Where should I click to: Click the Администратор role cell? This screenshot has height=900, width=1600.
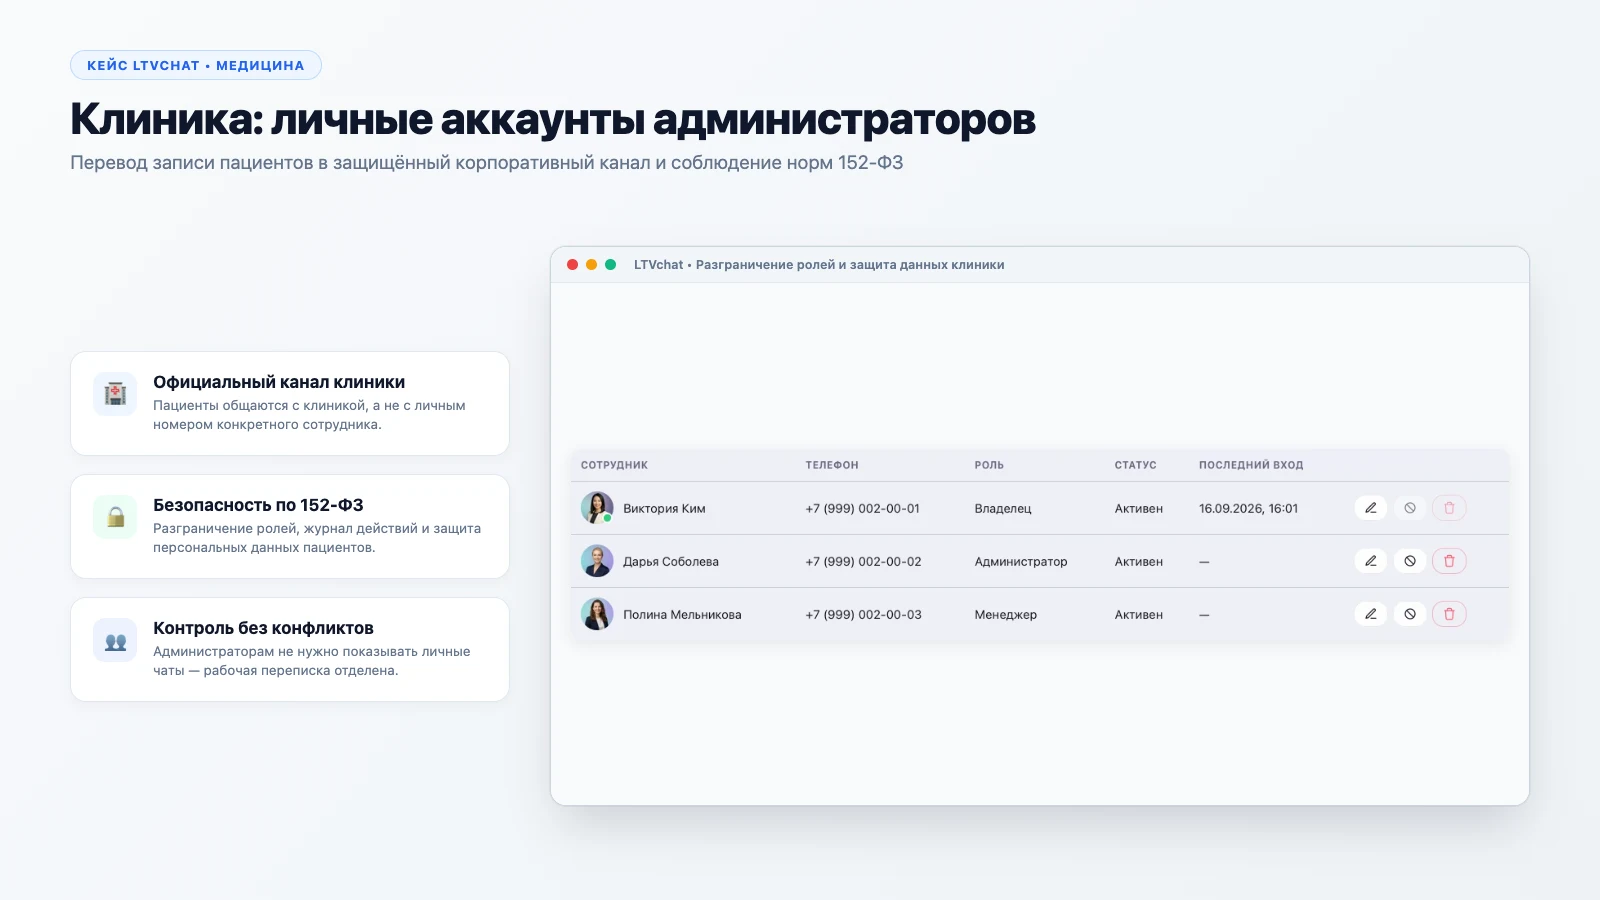click(x=1021, y=561)
